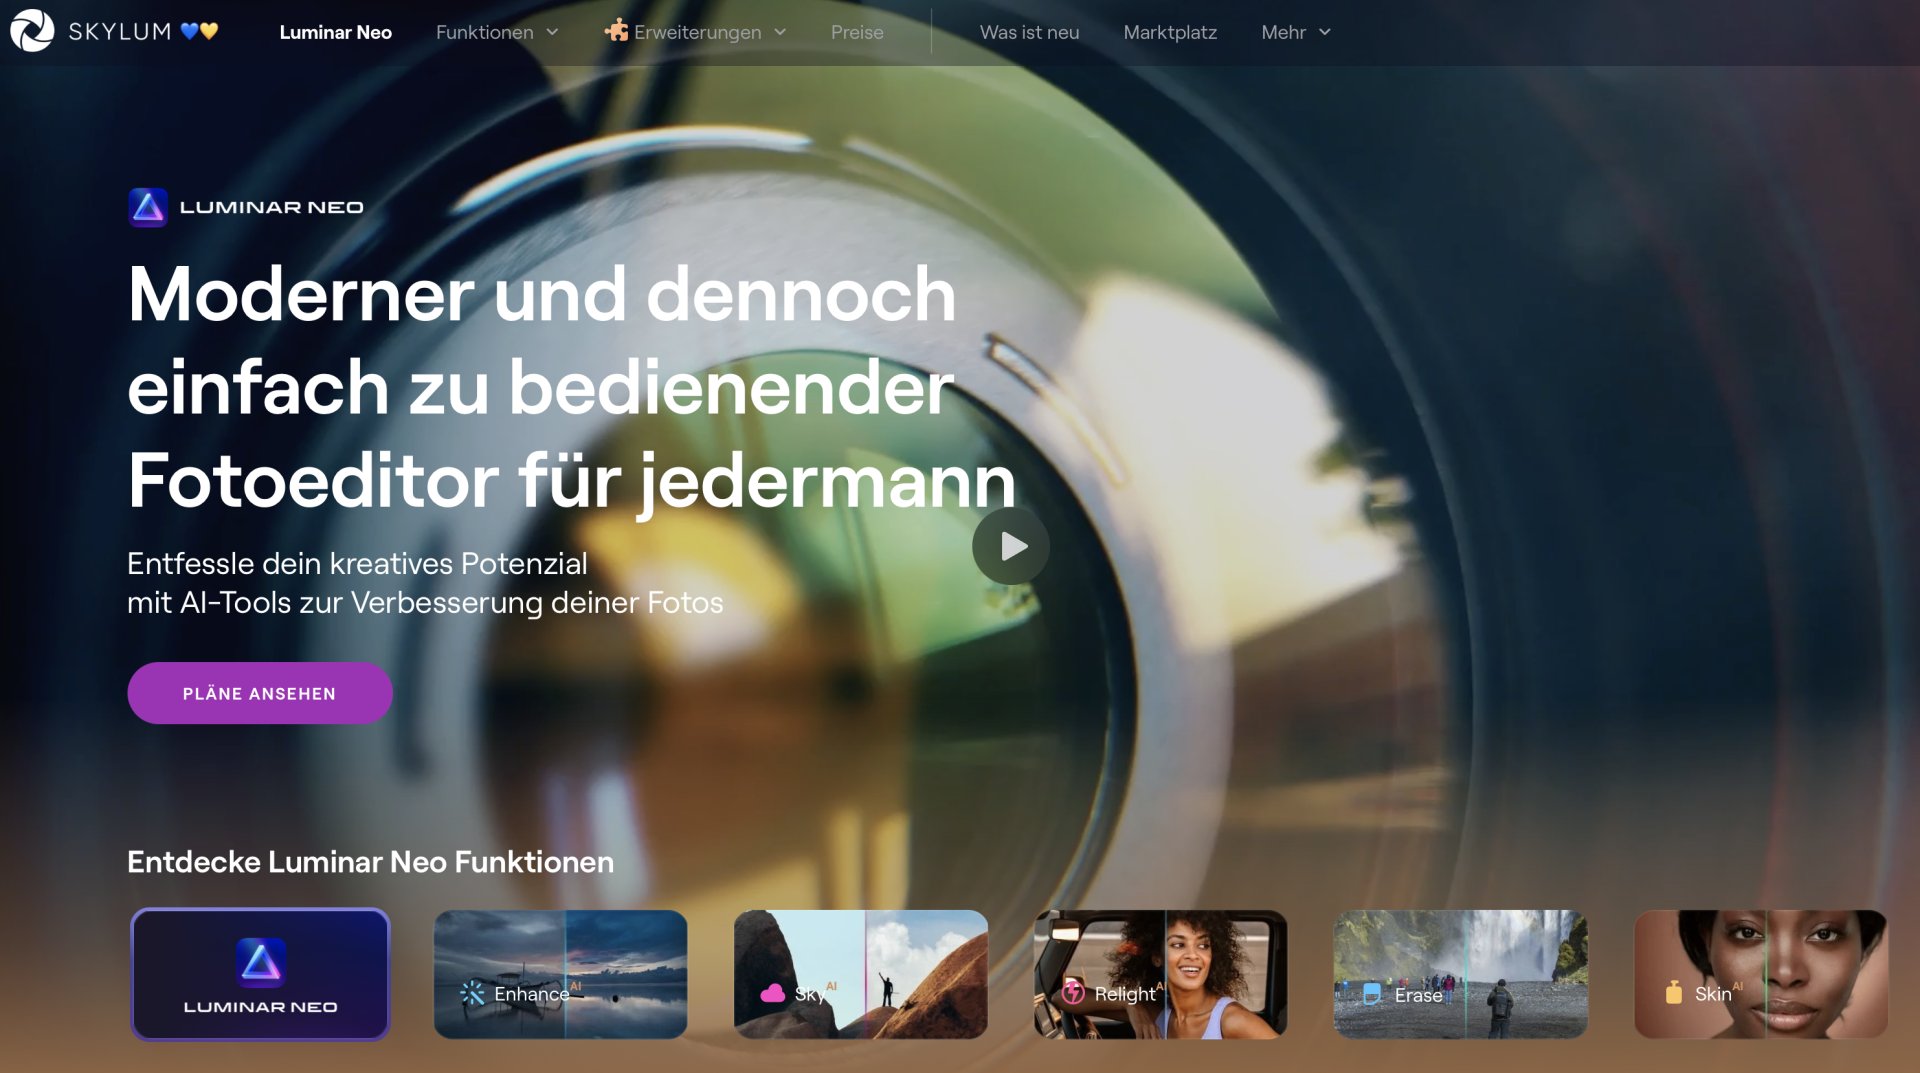Click the Relight lightning icon
This screenshot has height=1073, width=1920.
[x=1073, y=993]
